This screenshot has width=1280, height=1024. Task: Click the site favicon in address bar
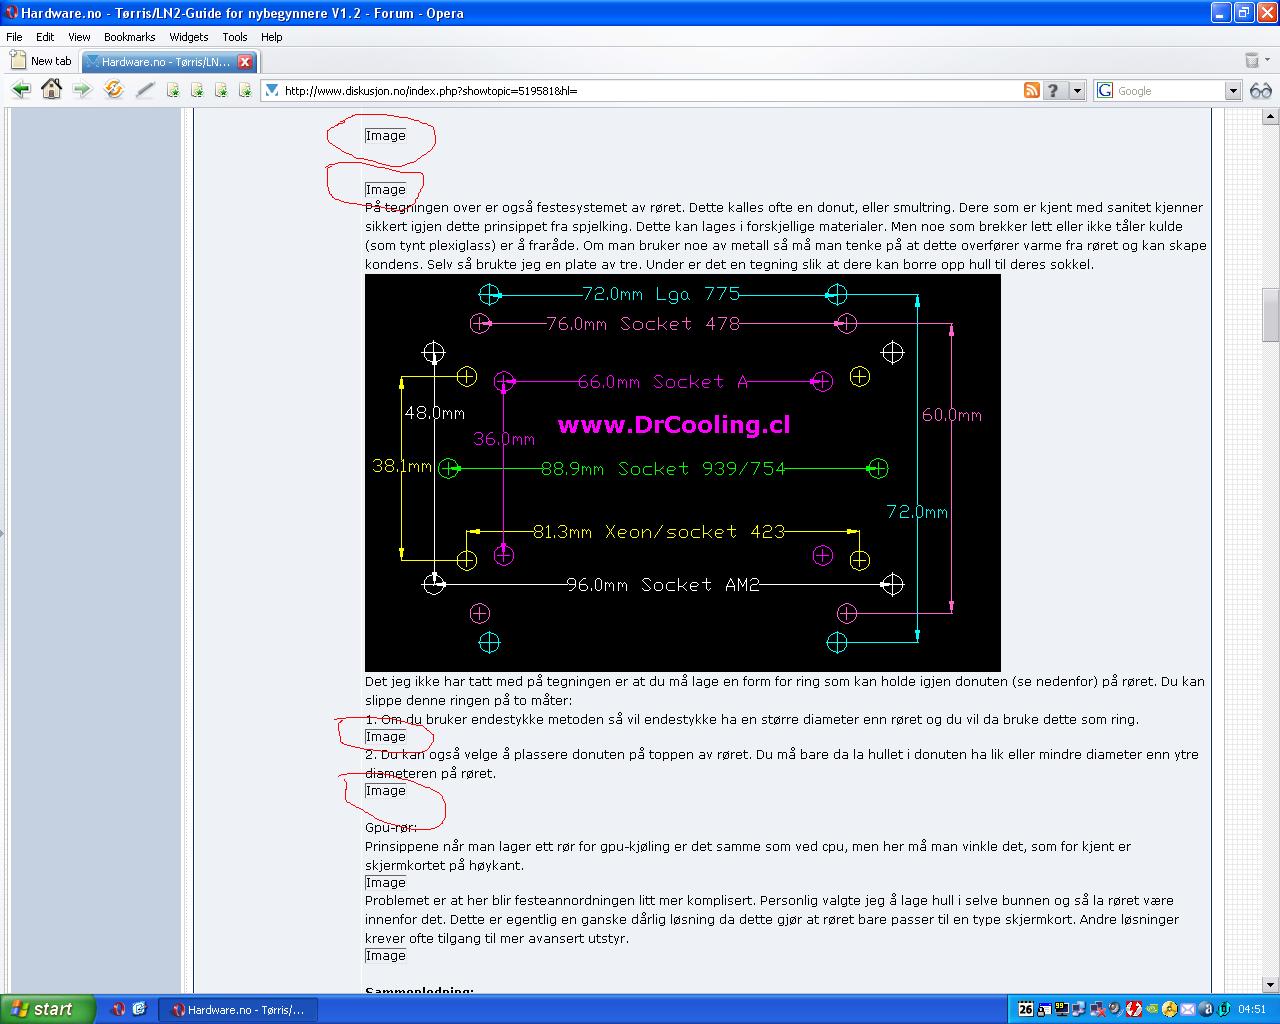point(272,90)
